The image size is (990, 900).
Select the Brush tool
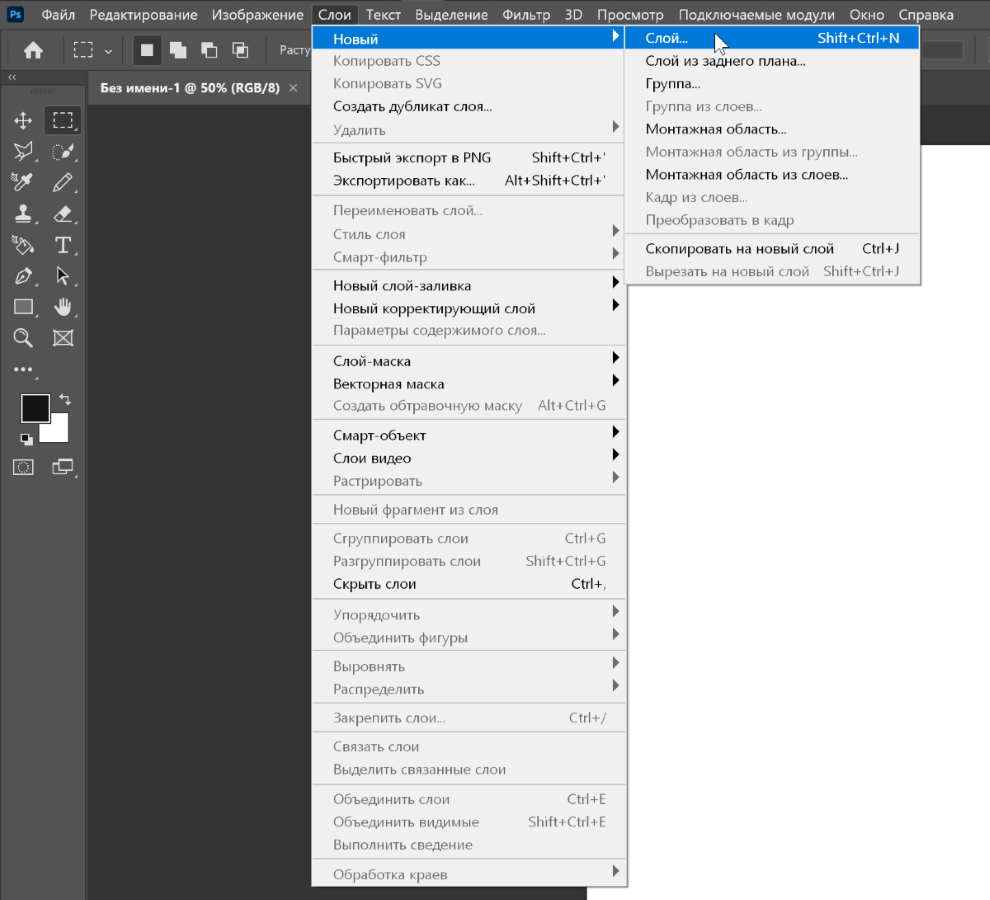pyautogui.click(x=63, y=182)
